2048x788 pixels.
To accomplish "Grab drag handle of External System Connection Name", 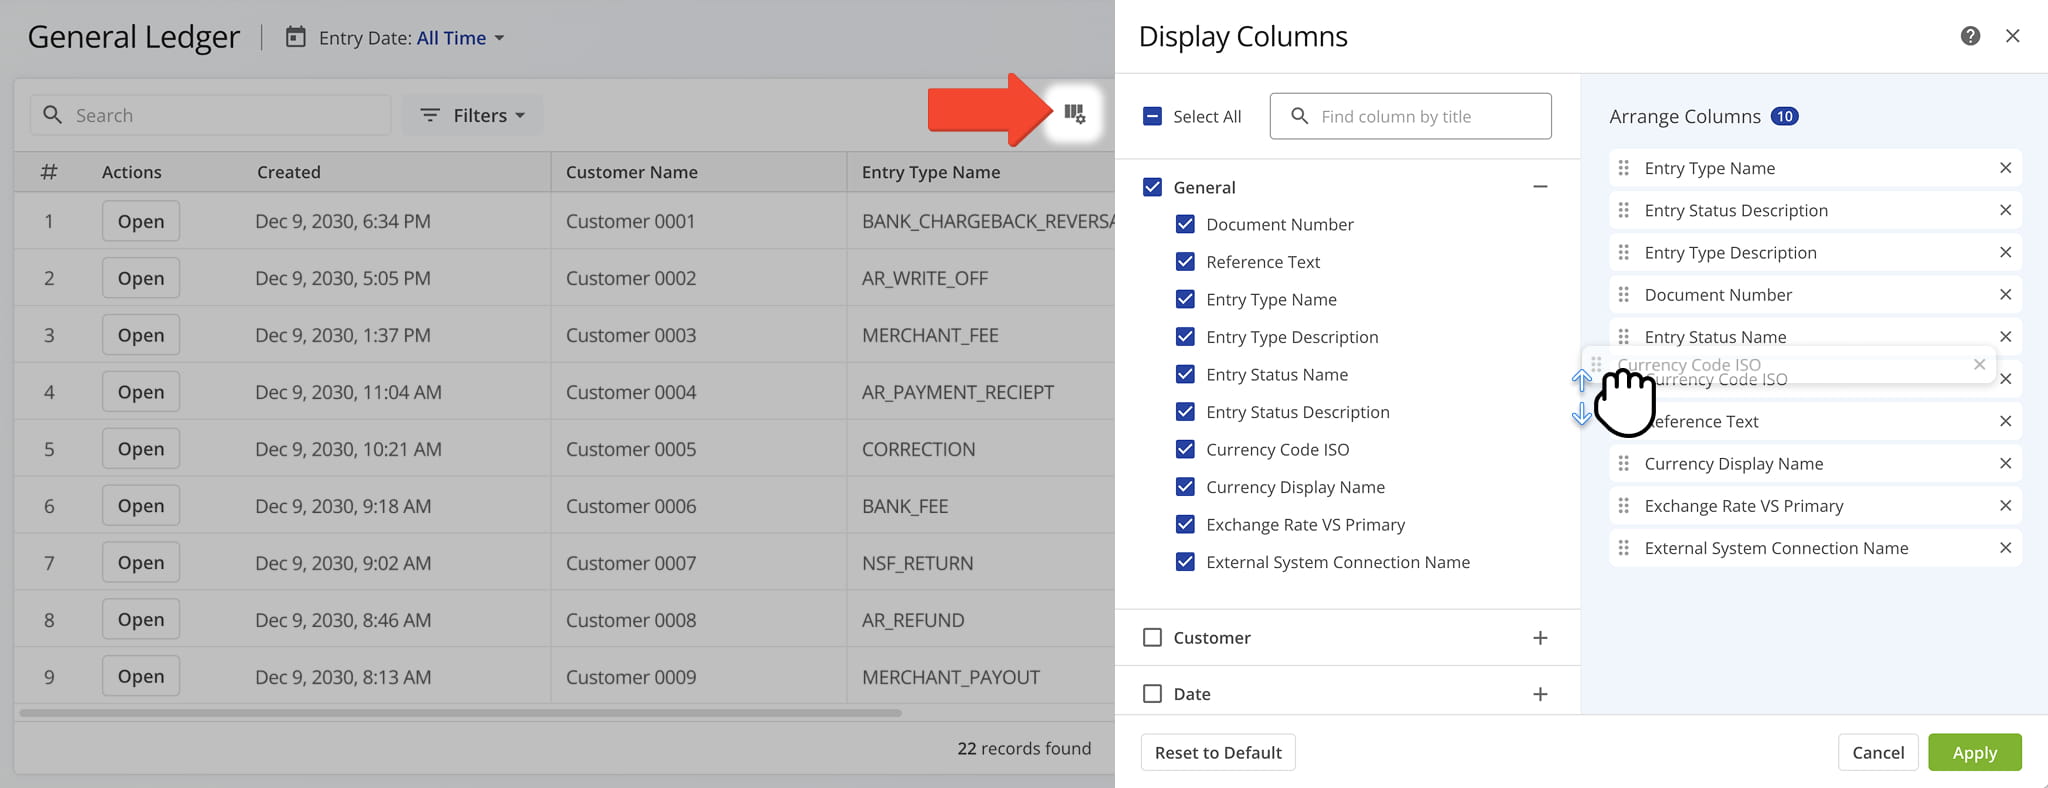I will click(1624, 547).
